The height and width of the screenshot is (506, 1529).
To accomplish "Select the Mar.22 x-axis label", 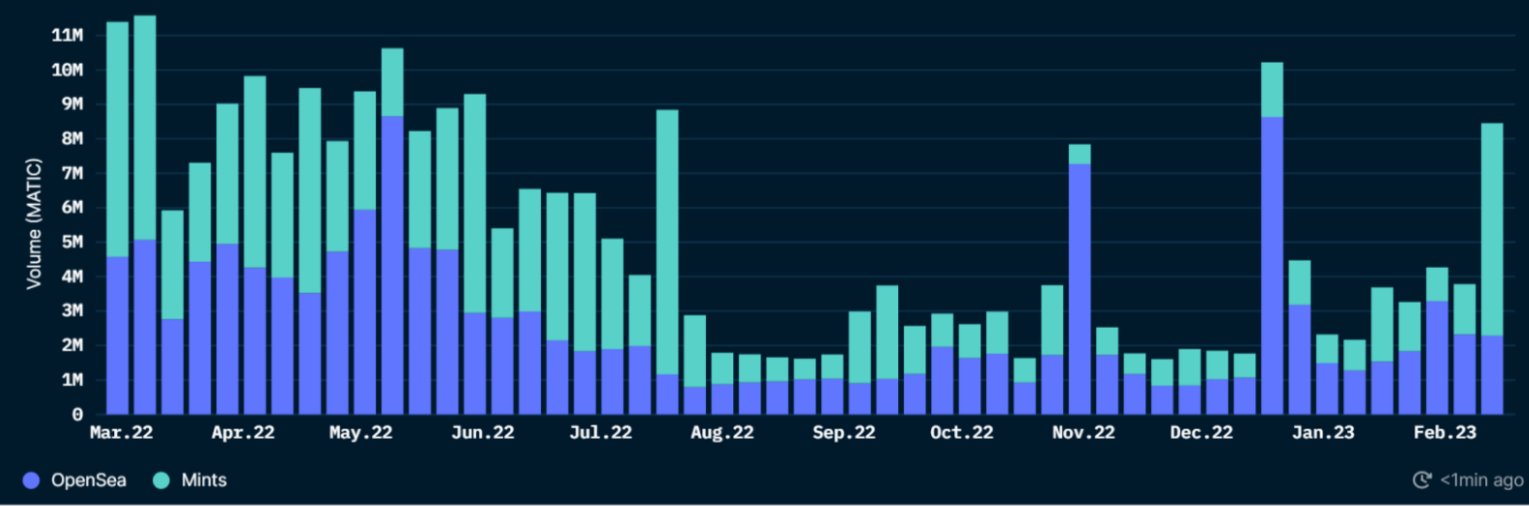I will 120,433.
